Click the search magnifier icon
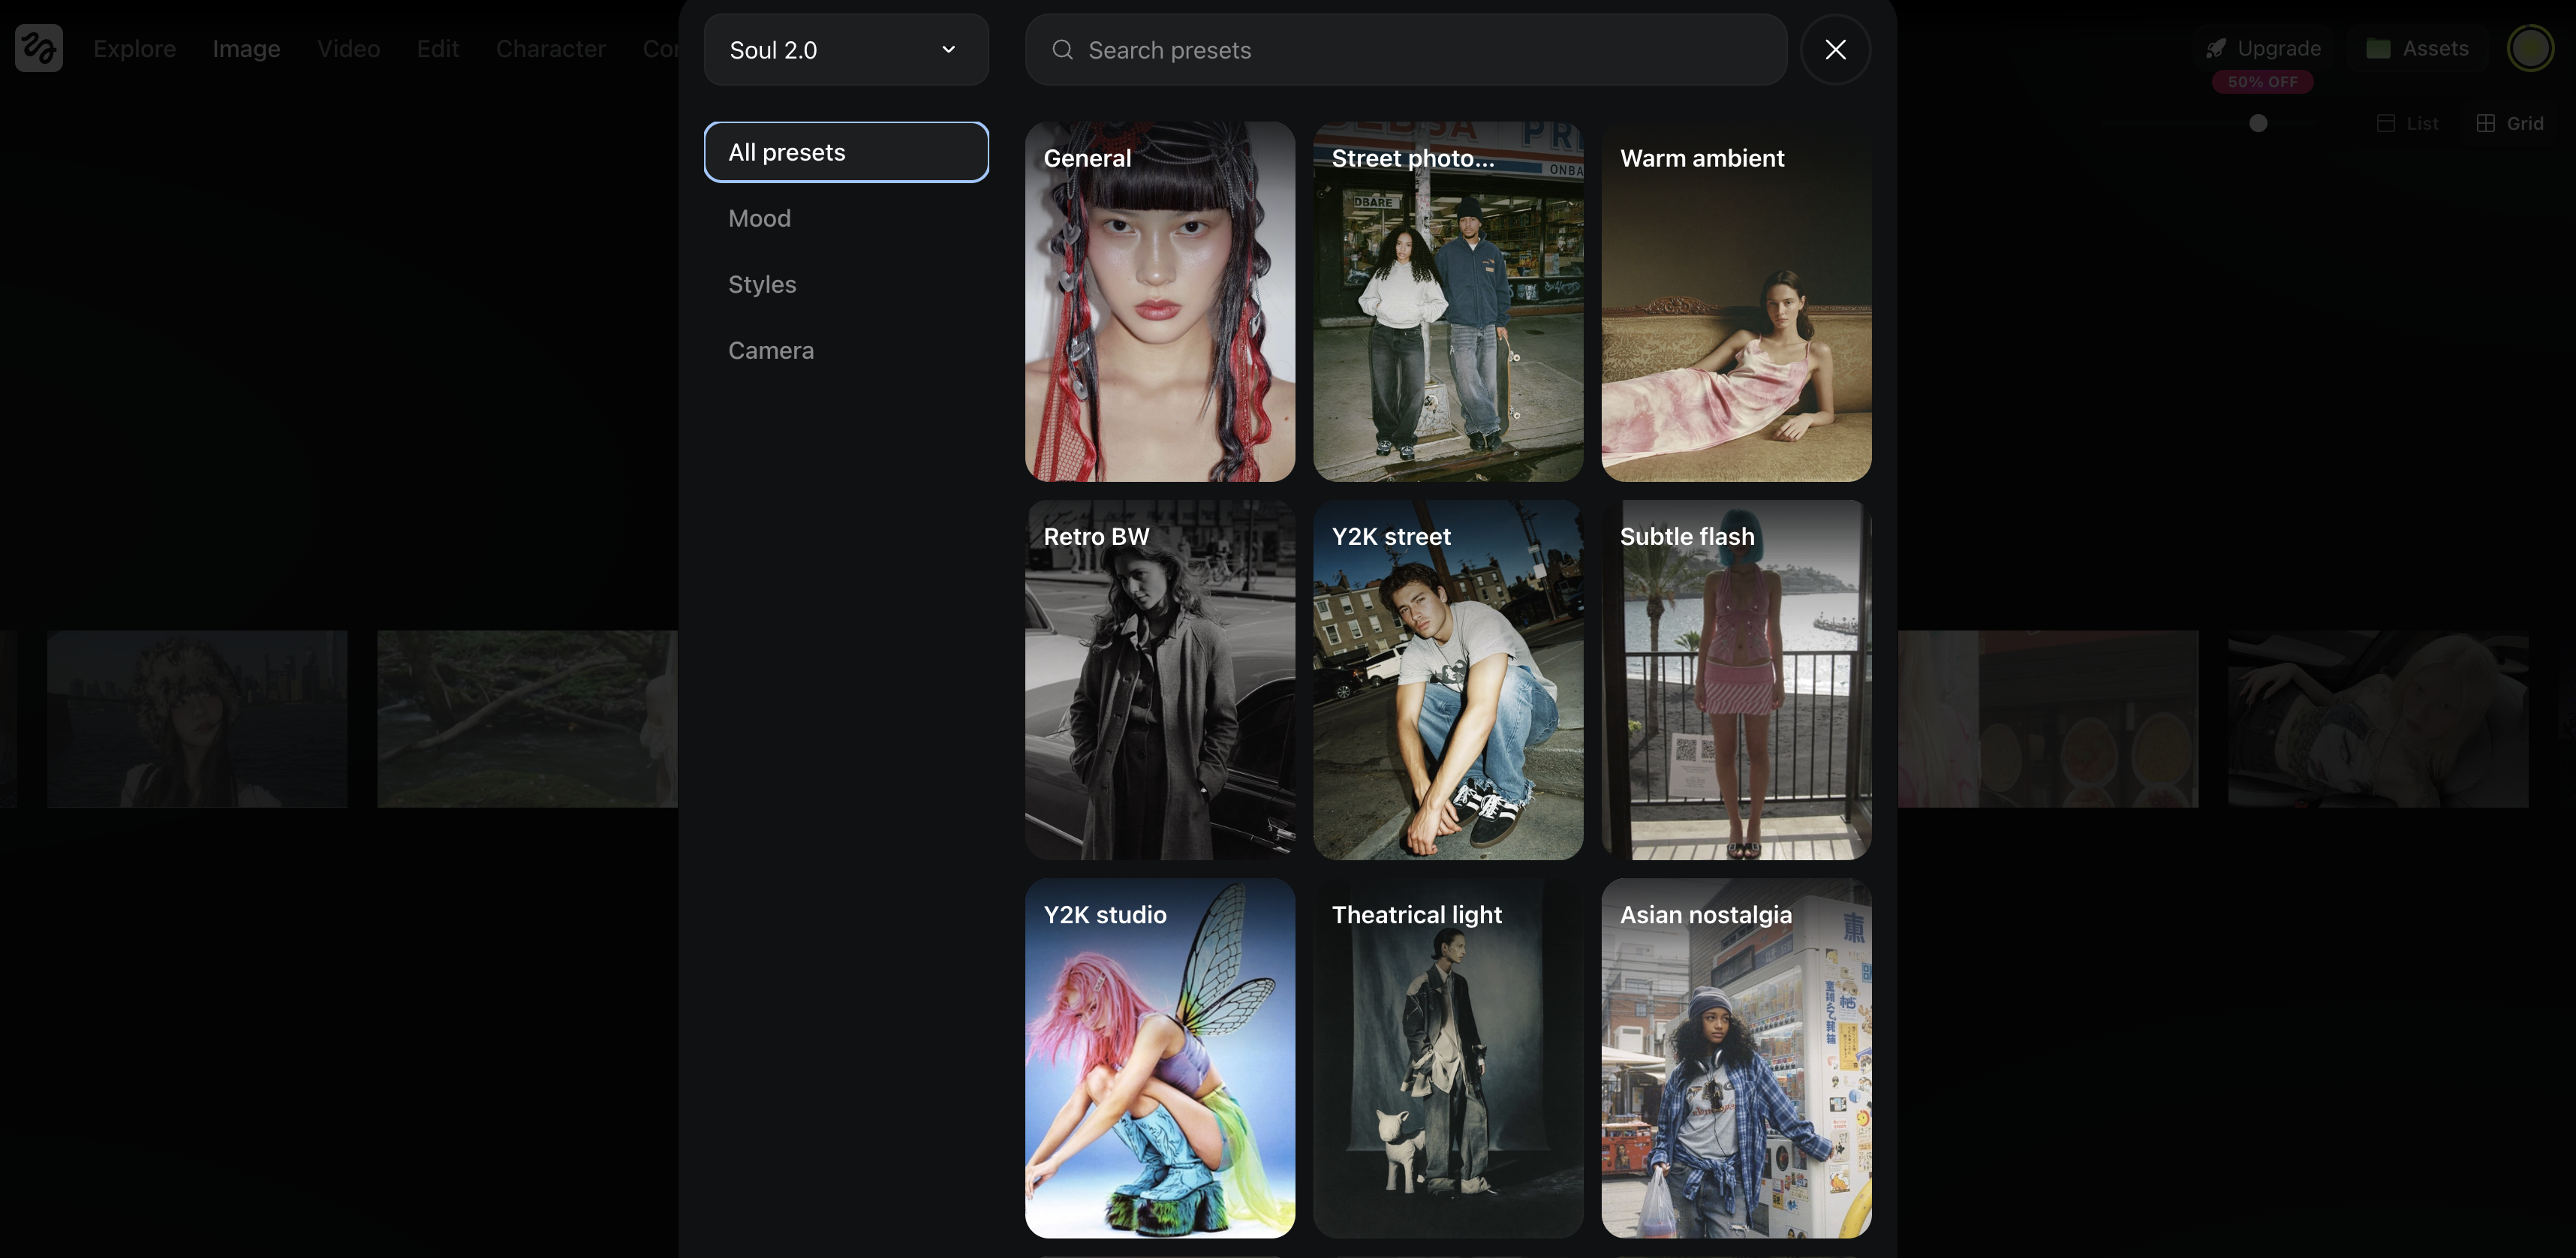2576x1258 pixels. point(1062,50)
